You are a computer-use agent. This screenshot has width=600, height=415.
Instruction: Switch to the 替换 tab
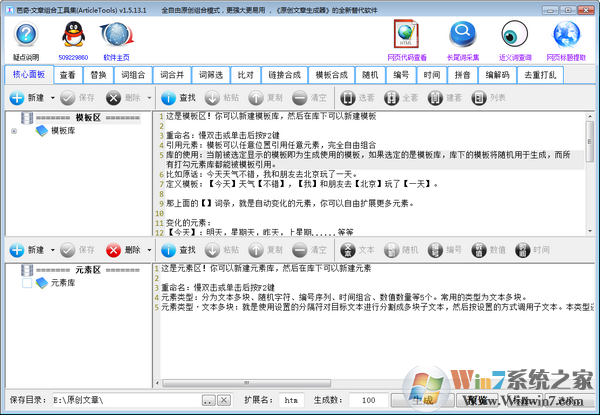point(98,75)
